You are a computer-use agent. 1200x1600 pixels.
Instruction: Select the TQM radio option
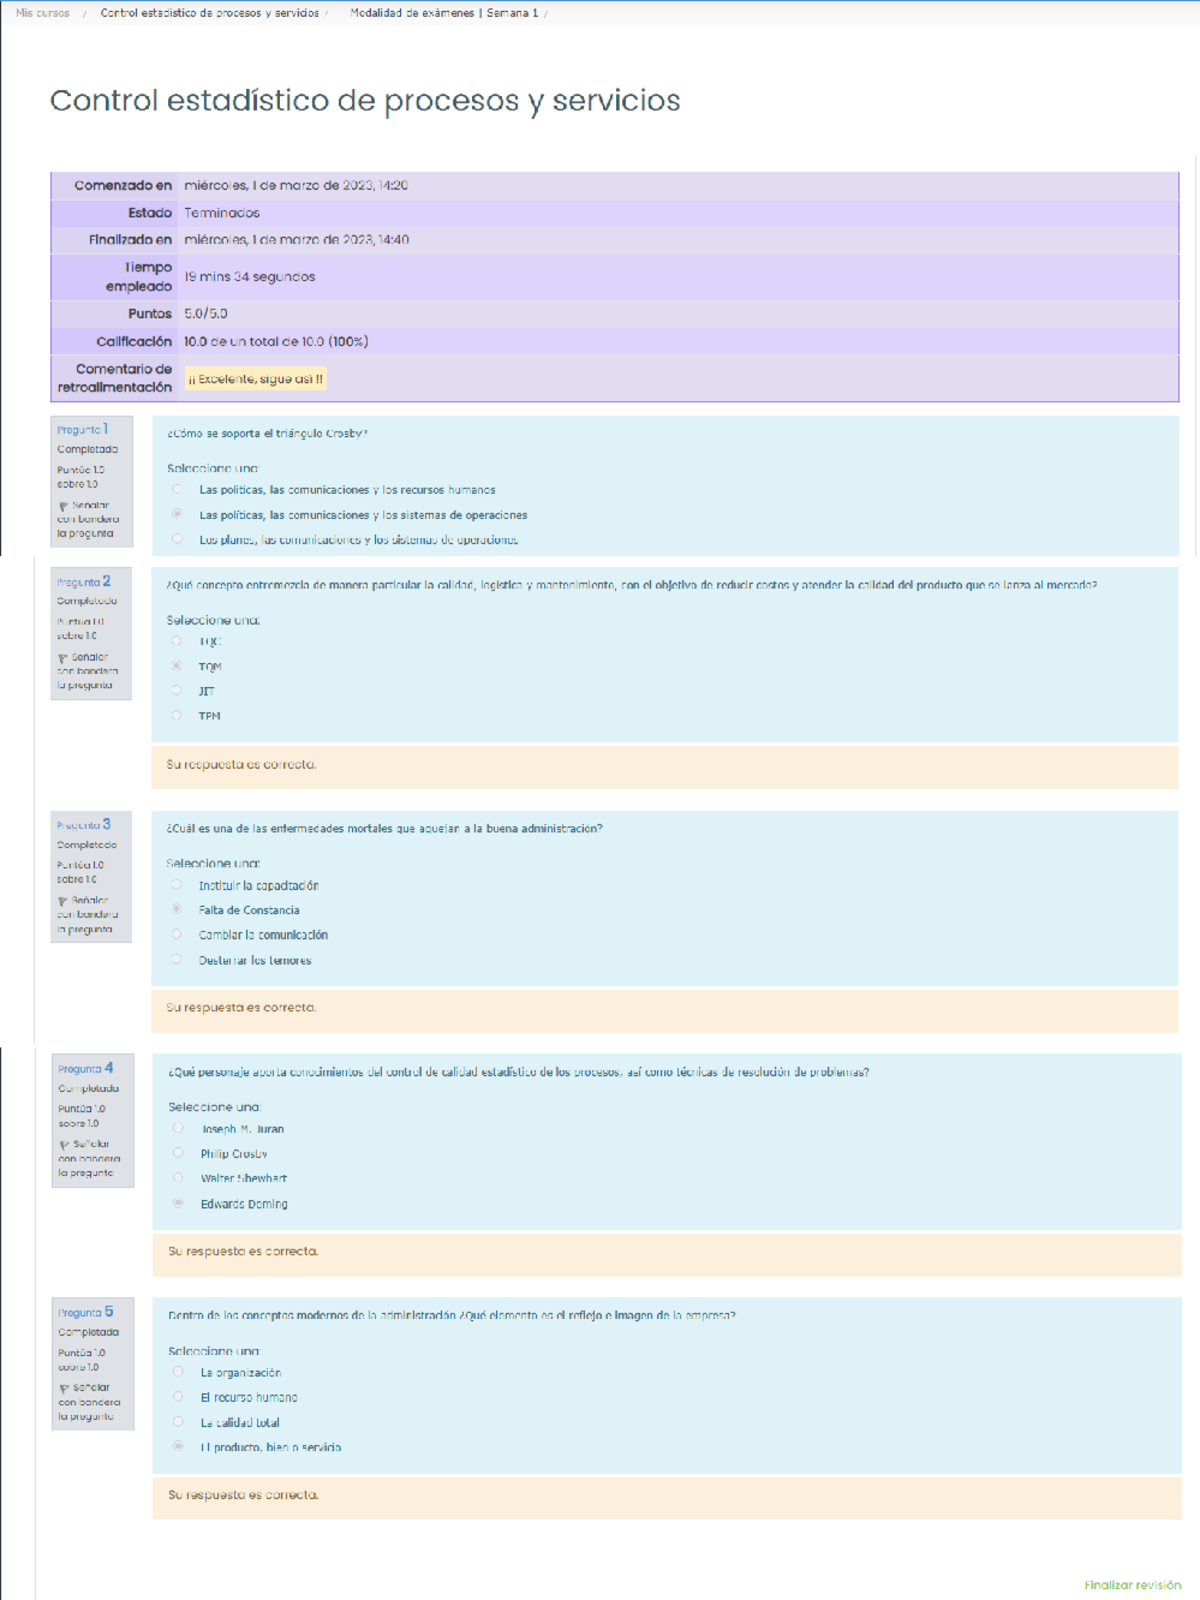coord(177,666)
